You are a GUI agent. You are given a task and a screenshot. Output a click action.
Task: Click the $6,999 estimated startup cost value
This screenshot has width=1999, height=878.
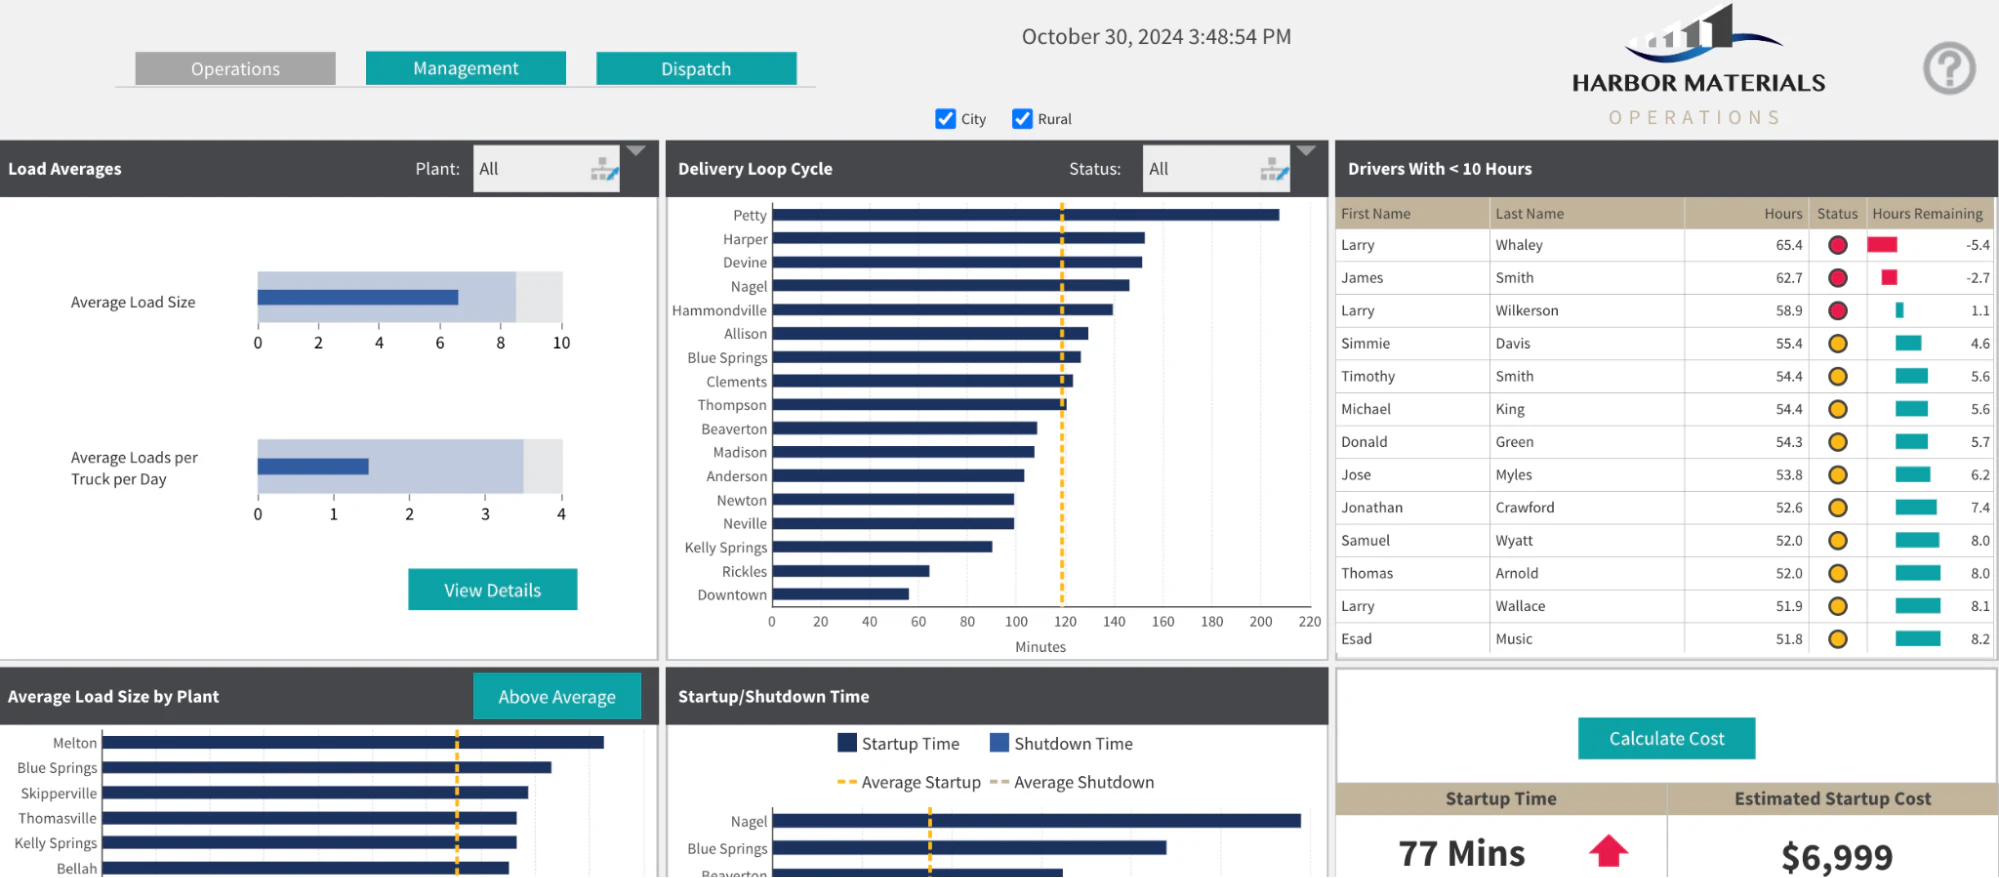coord(1836,856)
